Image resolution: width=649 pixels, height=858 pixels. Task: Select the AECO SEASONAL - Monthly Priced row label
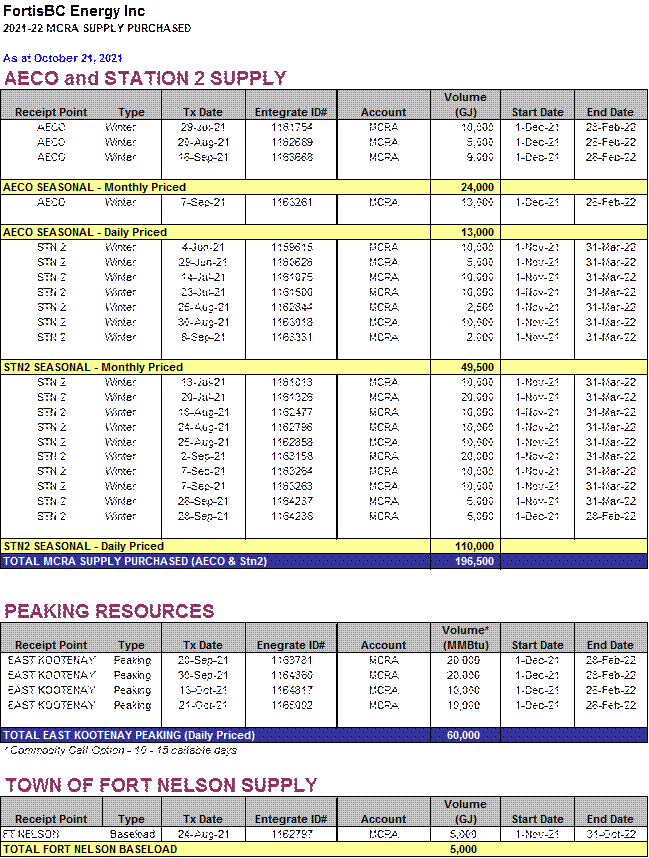point(94,187)
